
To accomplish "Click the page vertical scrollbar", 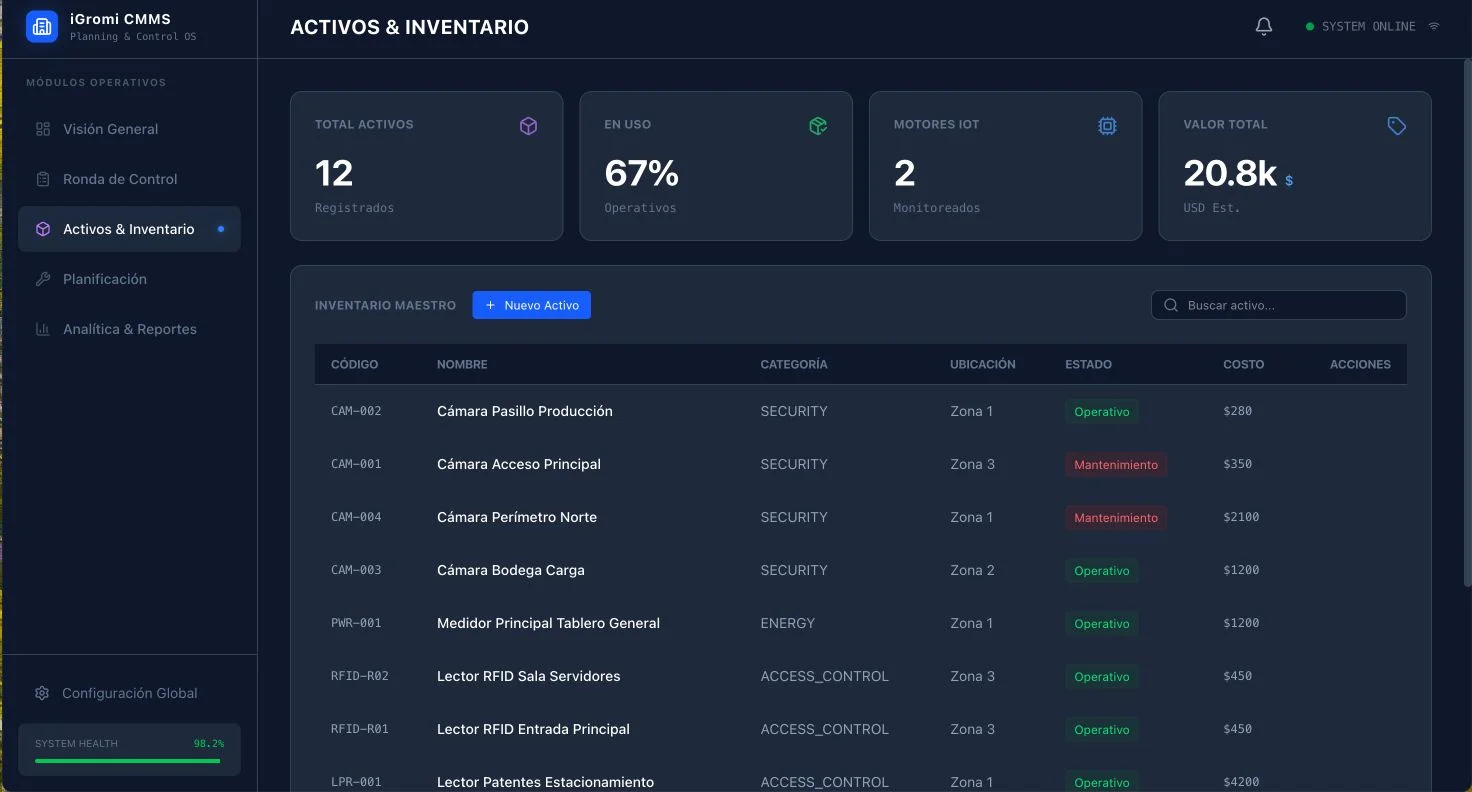I will coord(1466,320).
